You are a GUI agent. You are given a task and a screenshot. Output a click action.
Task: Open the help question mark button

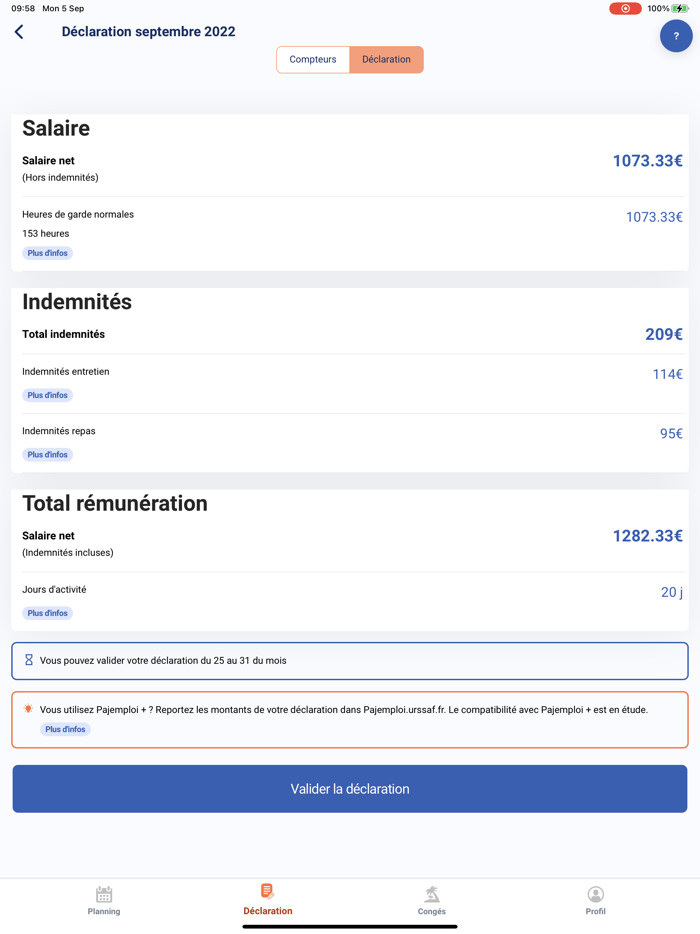[x=676, y=36]
